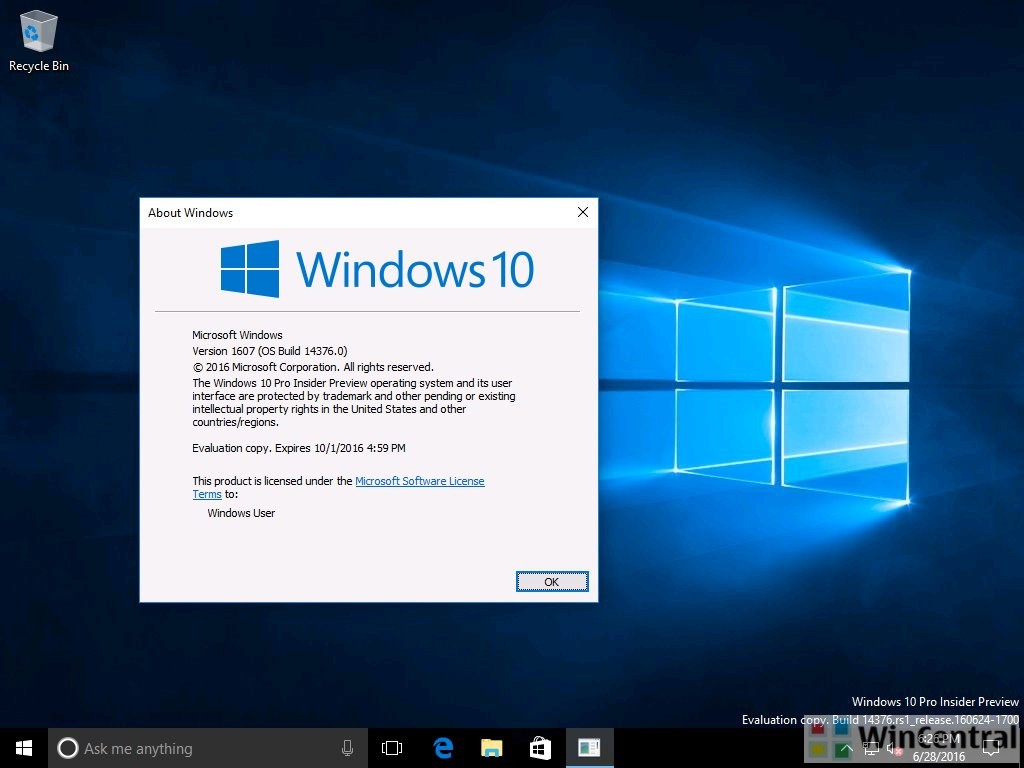Screen dimensions: 1024x768
Task: Close the About Windows dialog
Action: pos(583,212)
